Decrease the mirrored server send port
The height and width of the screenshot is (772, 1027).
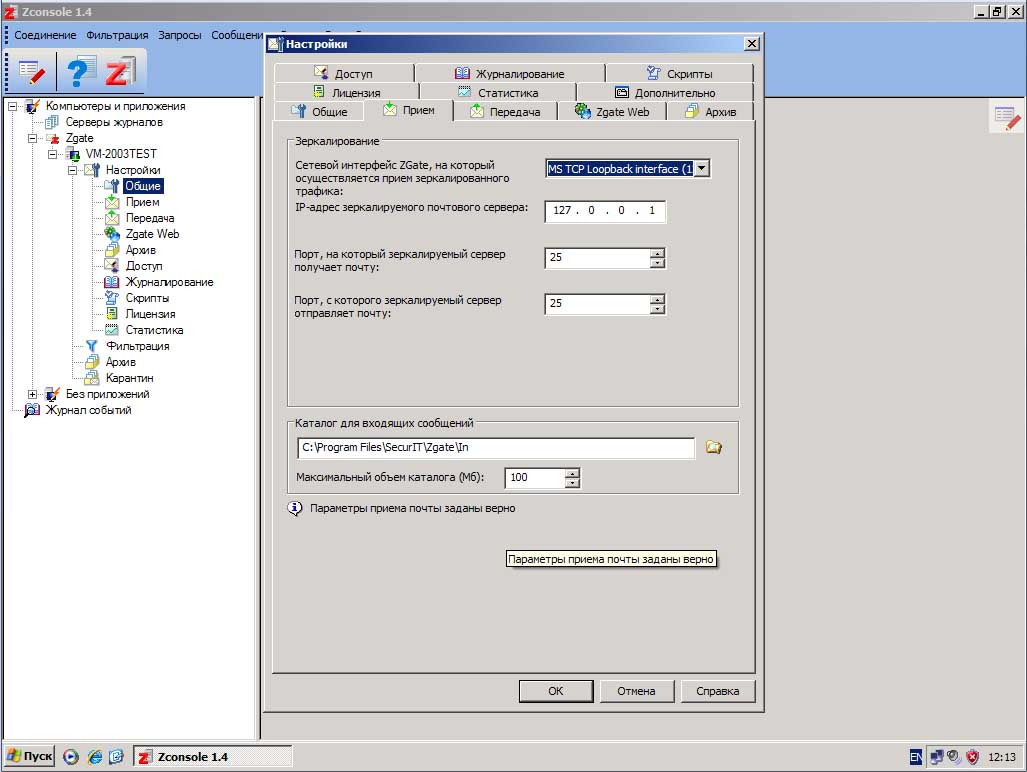pyautogui.click(x=658, y=309)
